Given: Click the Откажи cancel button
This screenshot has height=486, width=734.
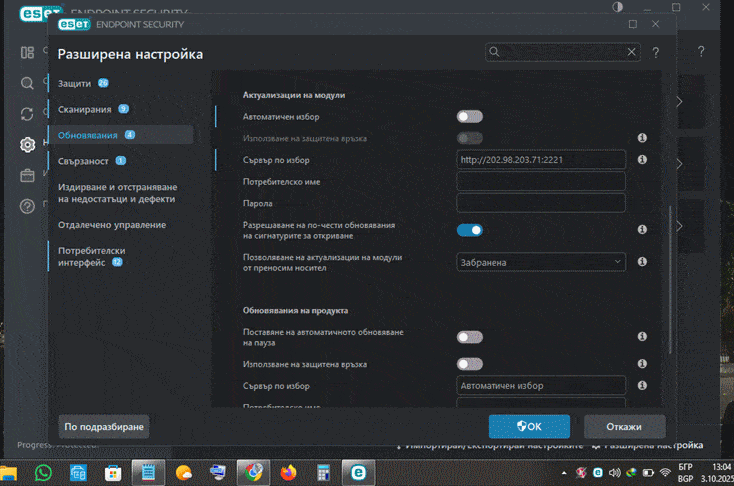Looking at the screenshot, I should [x=624, y=427].
